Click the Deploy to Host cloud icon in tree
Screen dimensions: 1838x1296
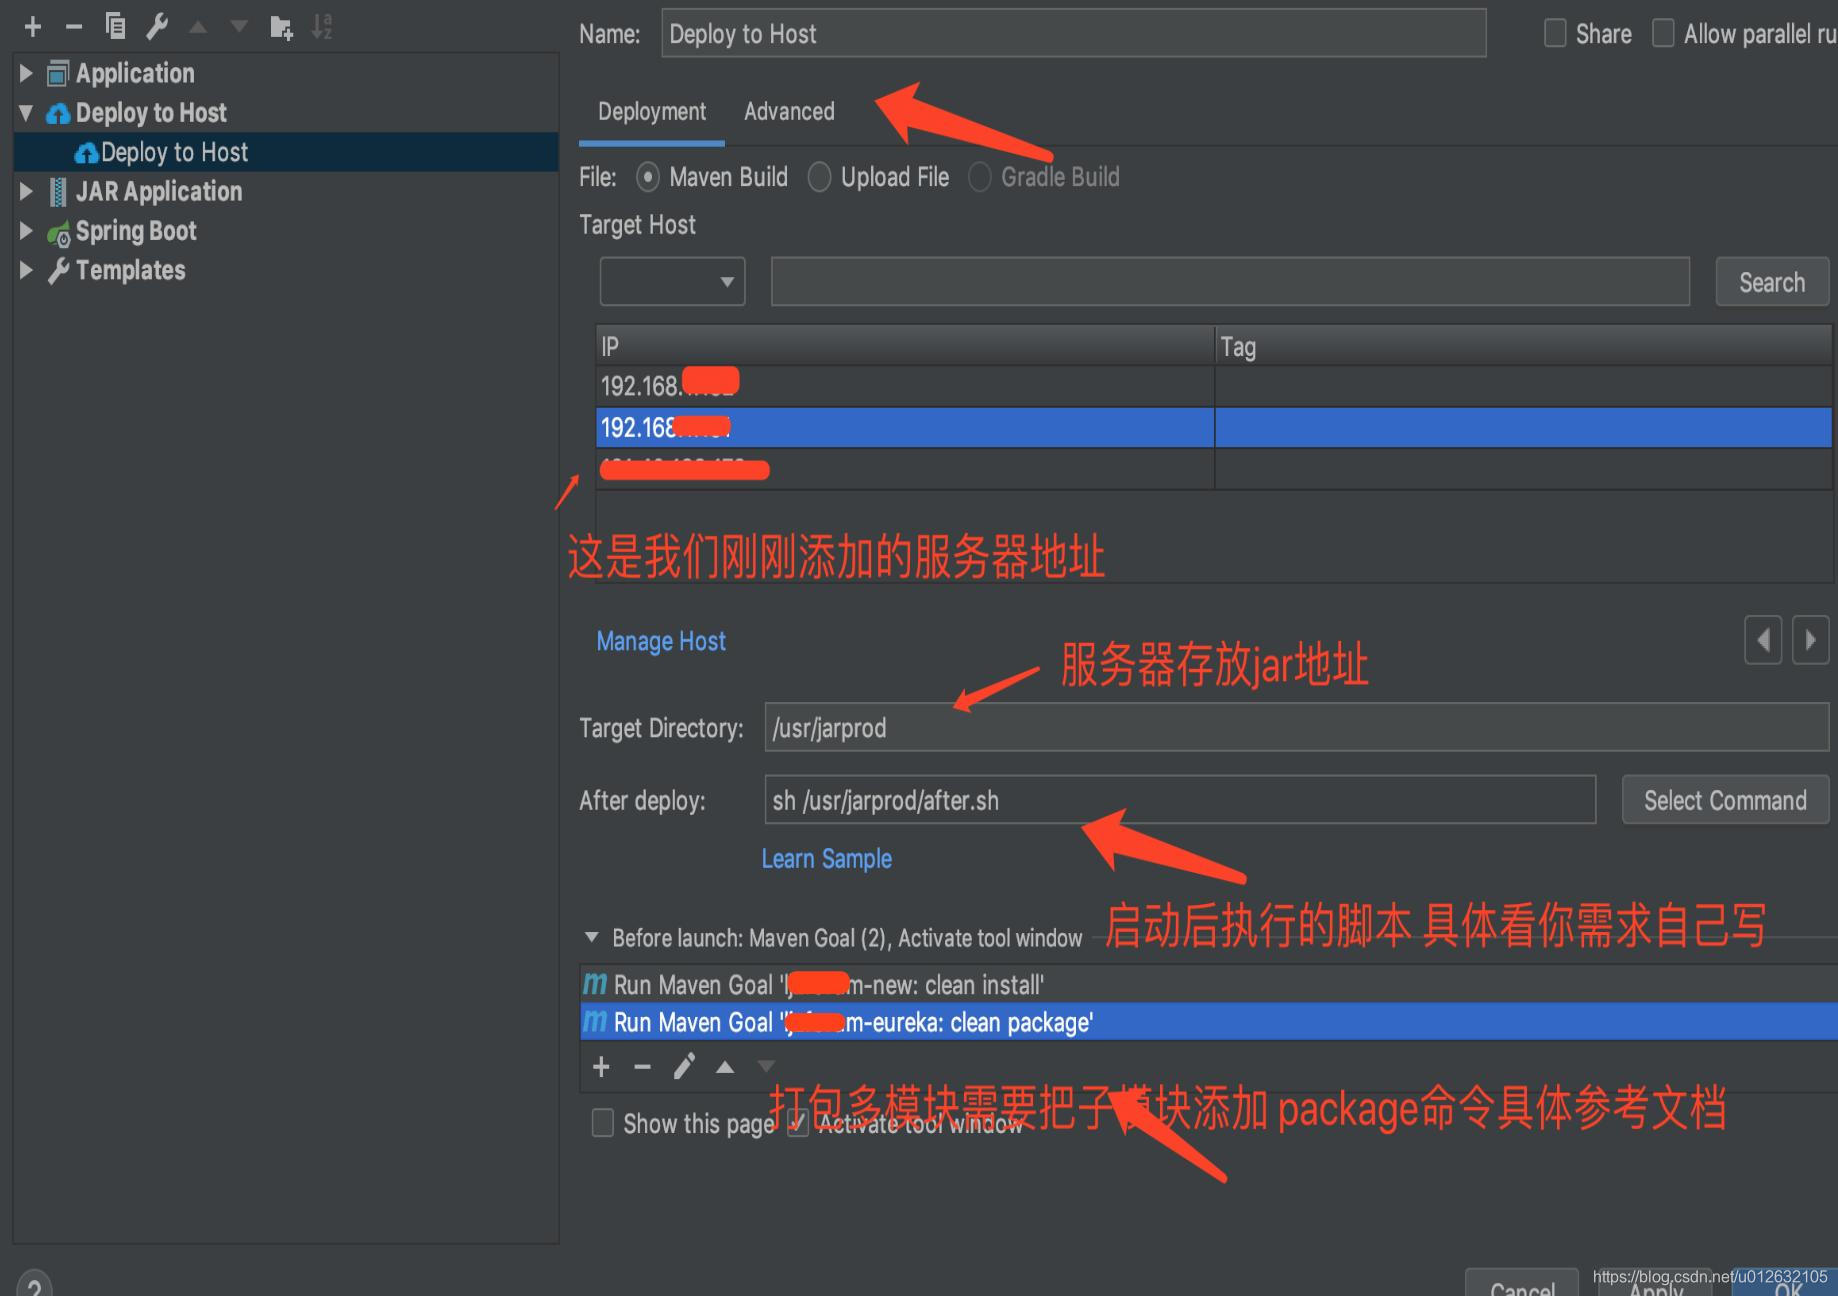coord(59,114)
